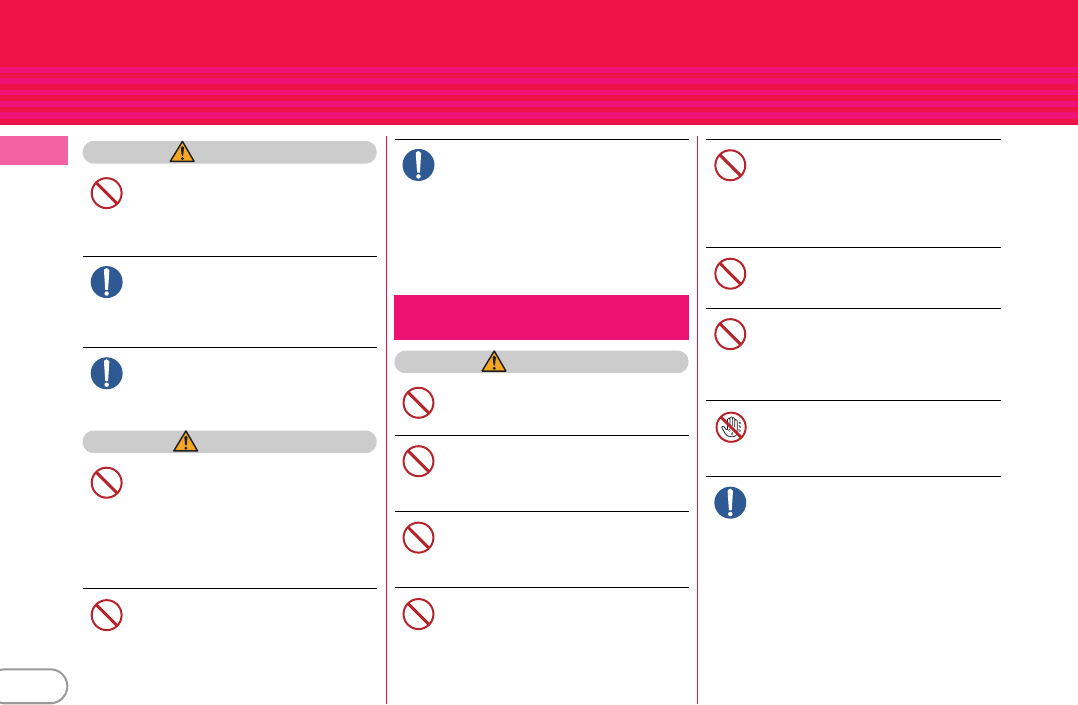
Task: Click the prohibition icon below the second left gray bar
Action: tap(107, 483)
